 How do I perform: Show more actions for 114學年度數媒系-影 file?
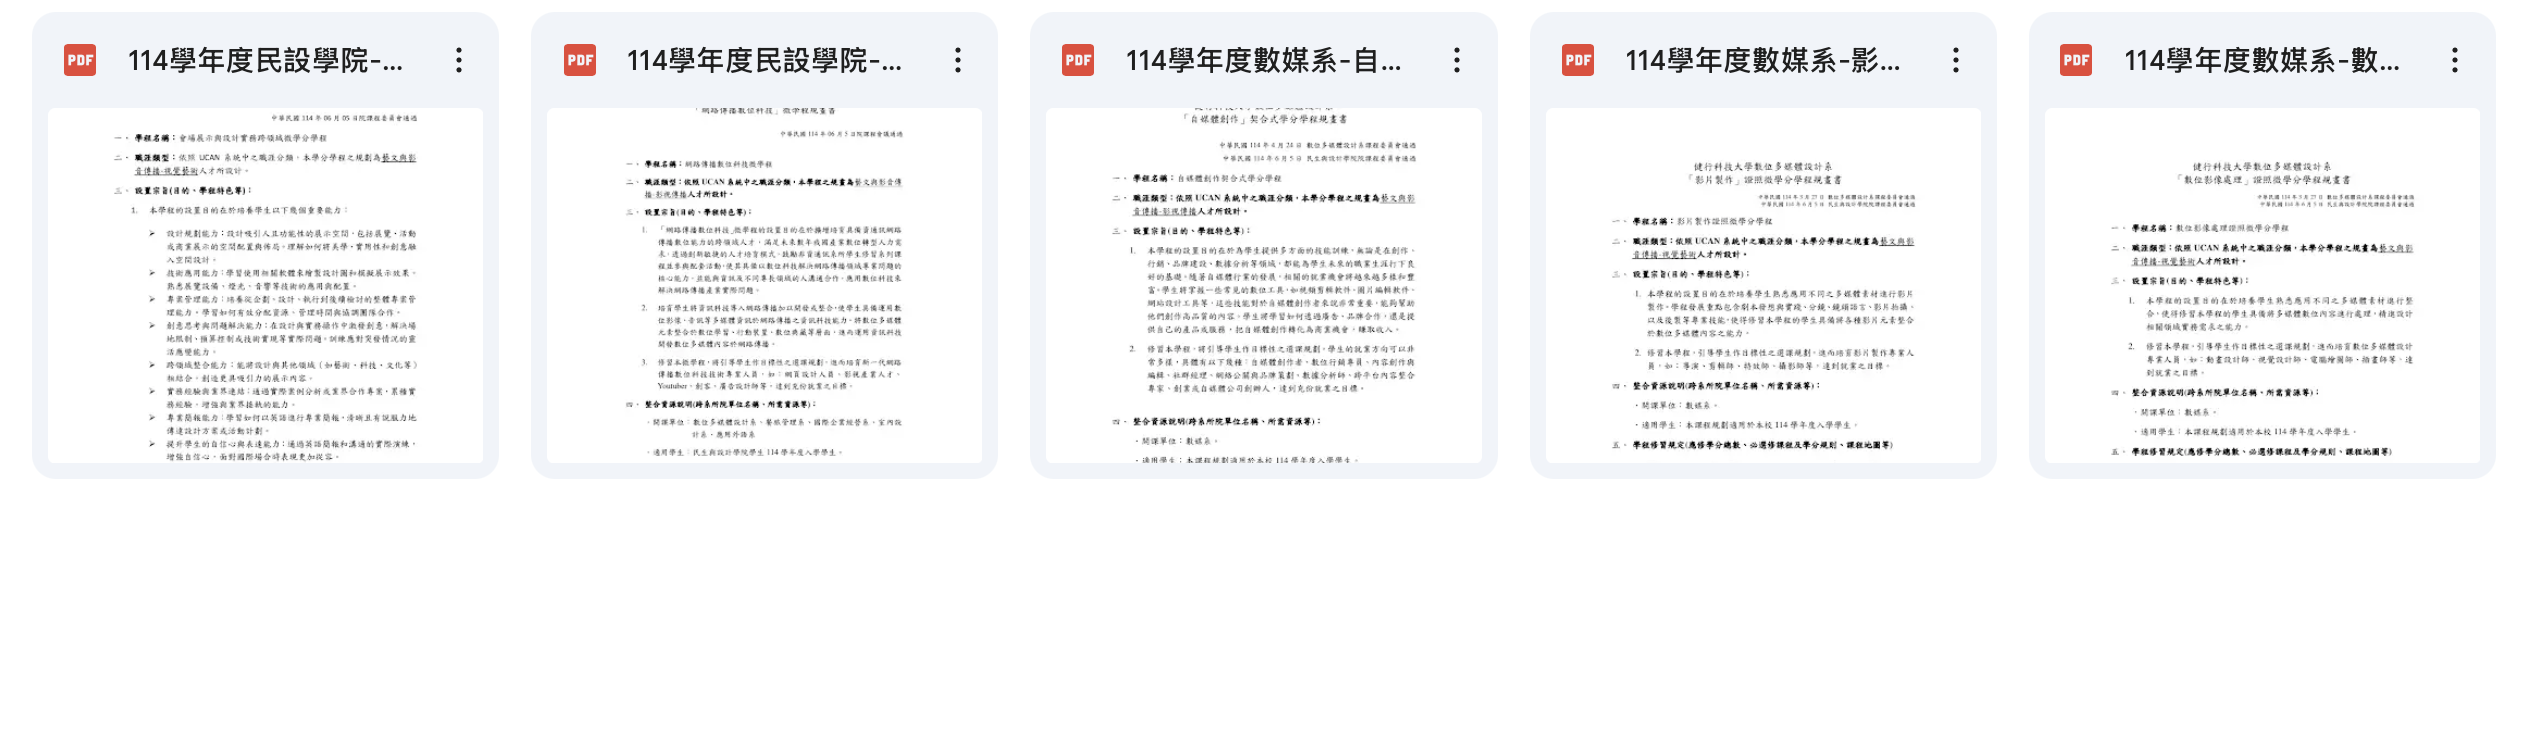[1956, 61]
